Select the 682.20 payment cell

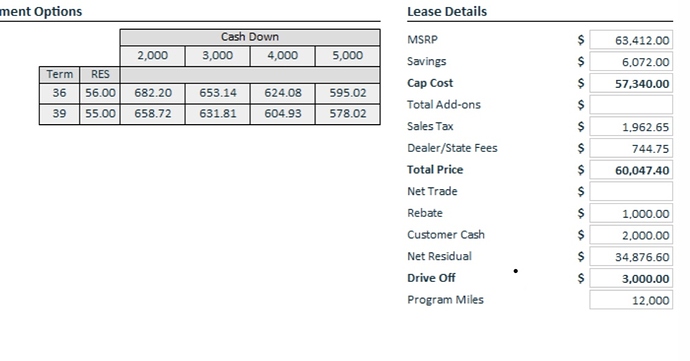(x=153, y=93)
